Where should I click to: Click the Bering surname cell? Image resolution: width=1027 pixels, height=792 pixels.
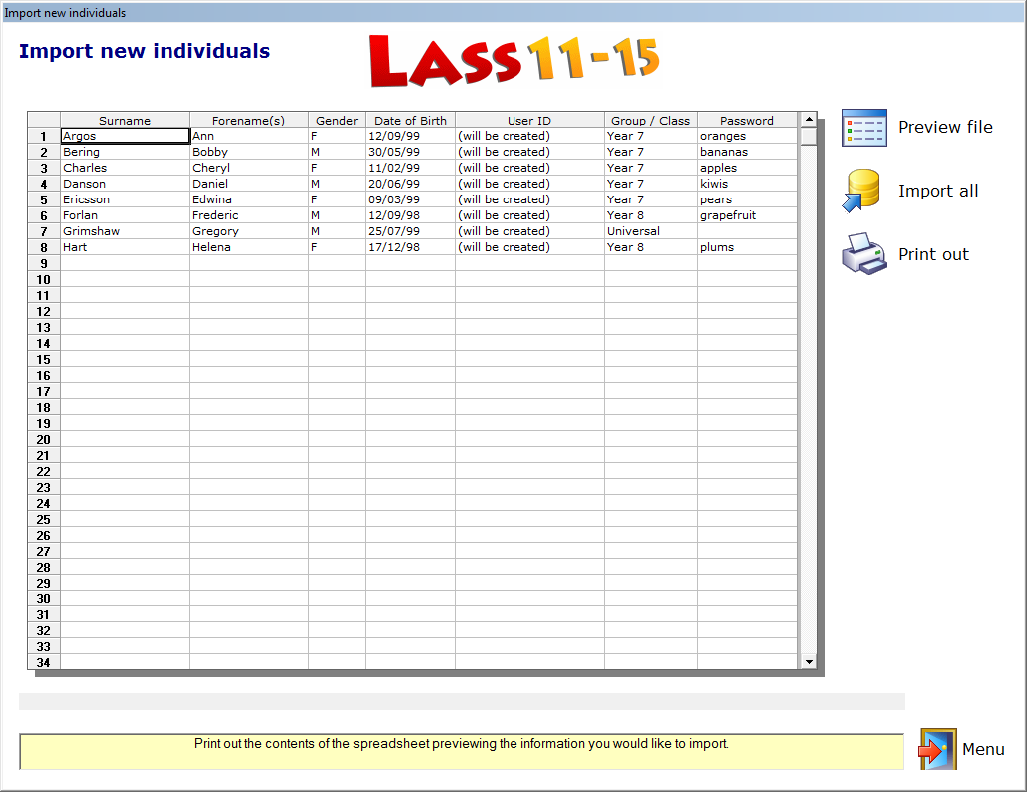[125, 152]
